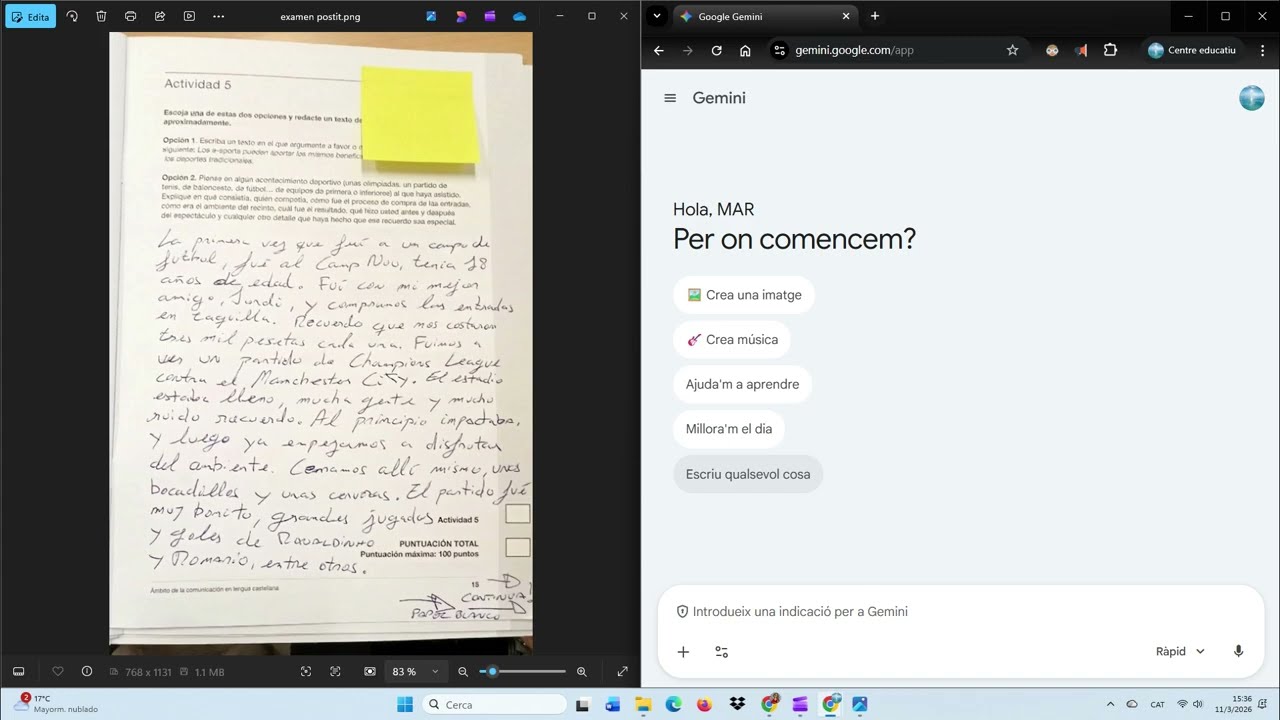Open Gemini hamburger main menu

pos(670,98)
